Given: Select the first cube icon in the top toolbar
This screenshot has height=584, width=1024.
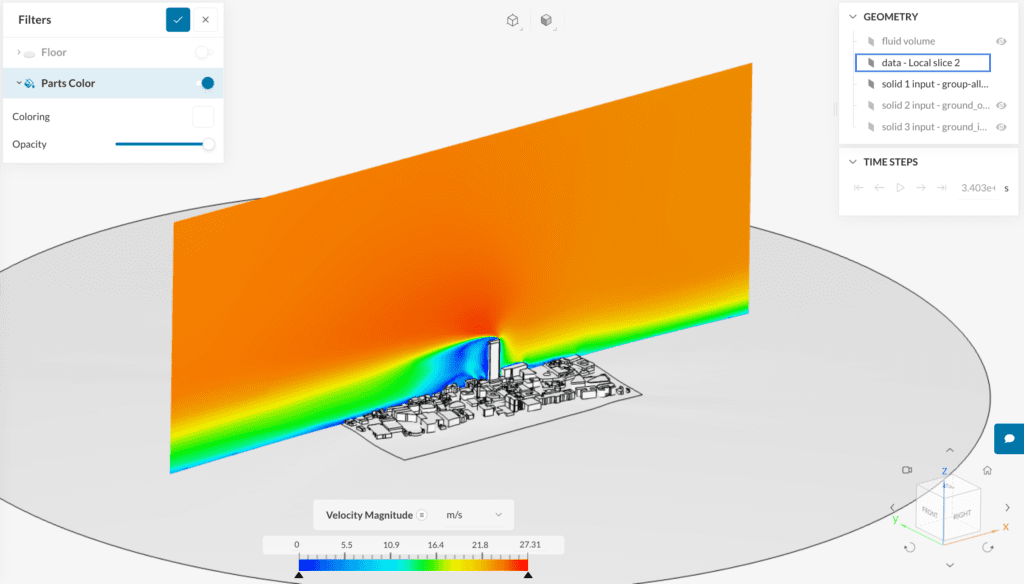Looking at the screenshot, I should coord(512,20).
